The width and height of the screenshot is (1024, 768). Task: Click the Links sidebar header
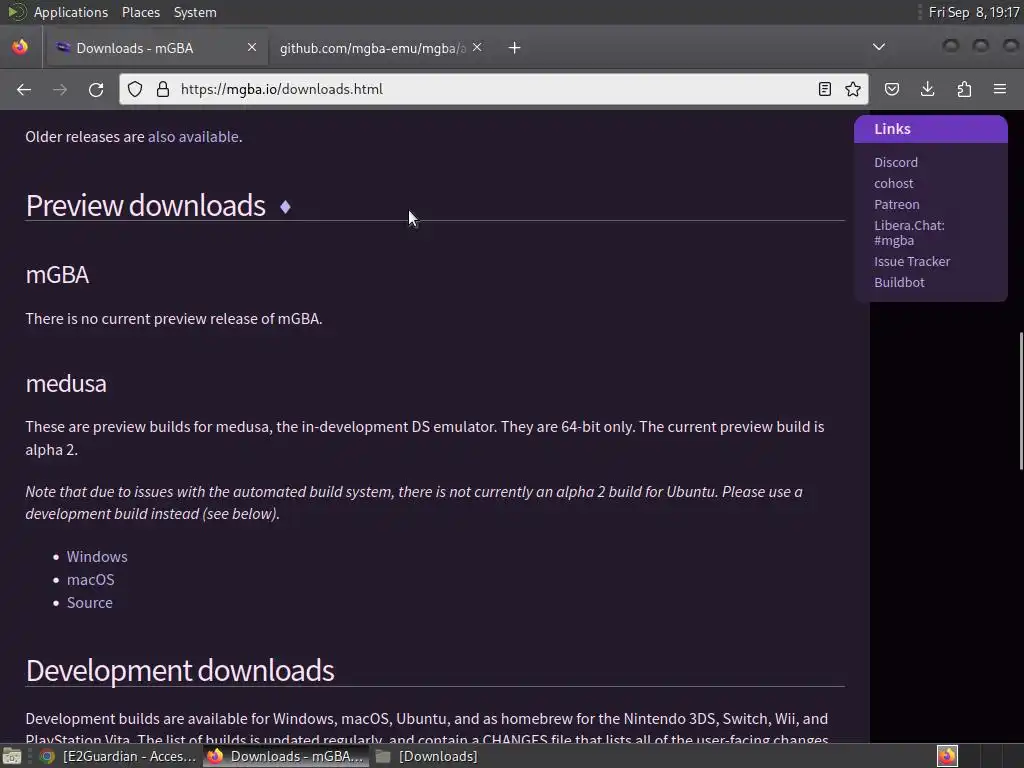931,129
